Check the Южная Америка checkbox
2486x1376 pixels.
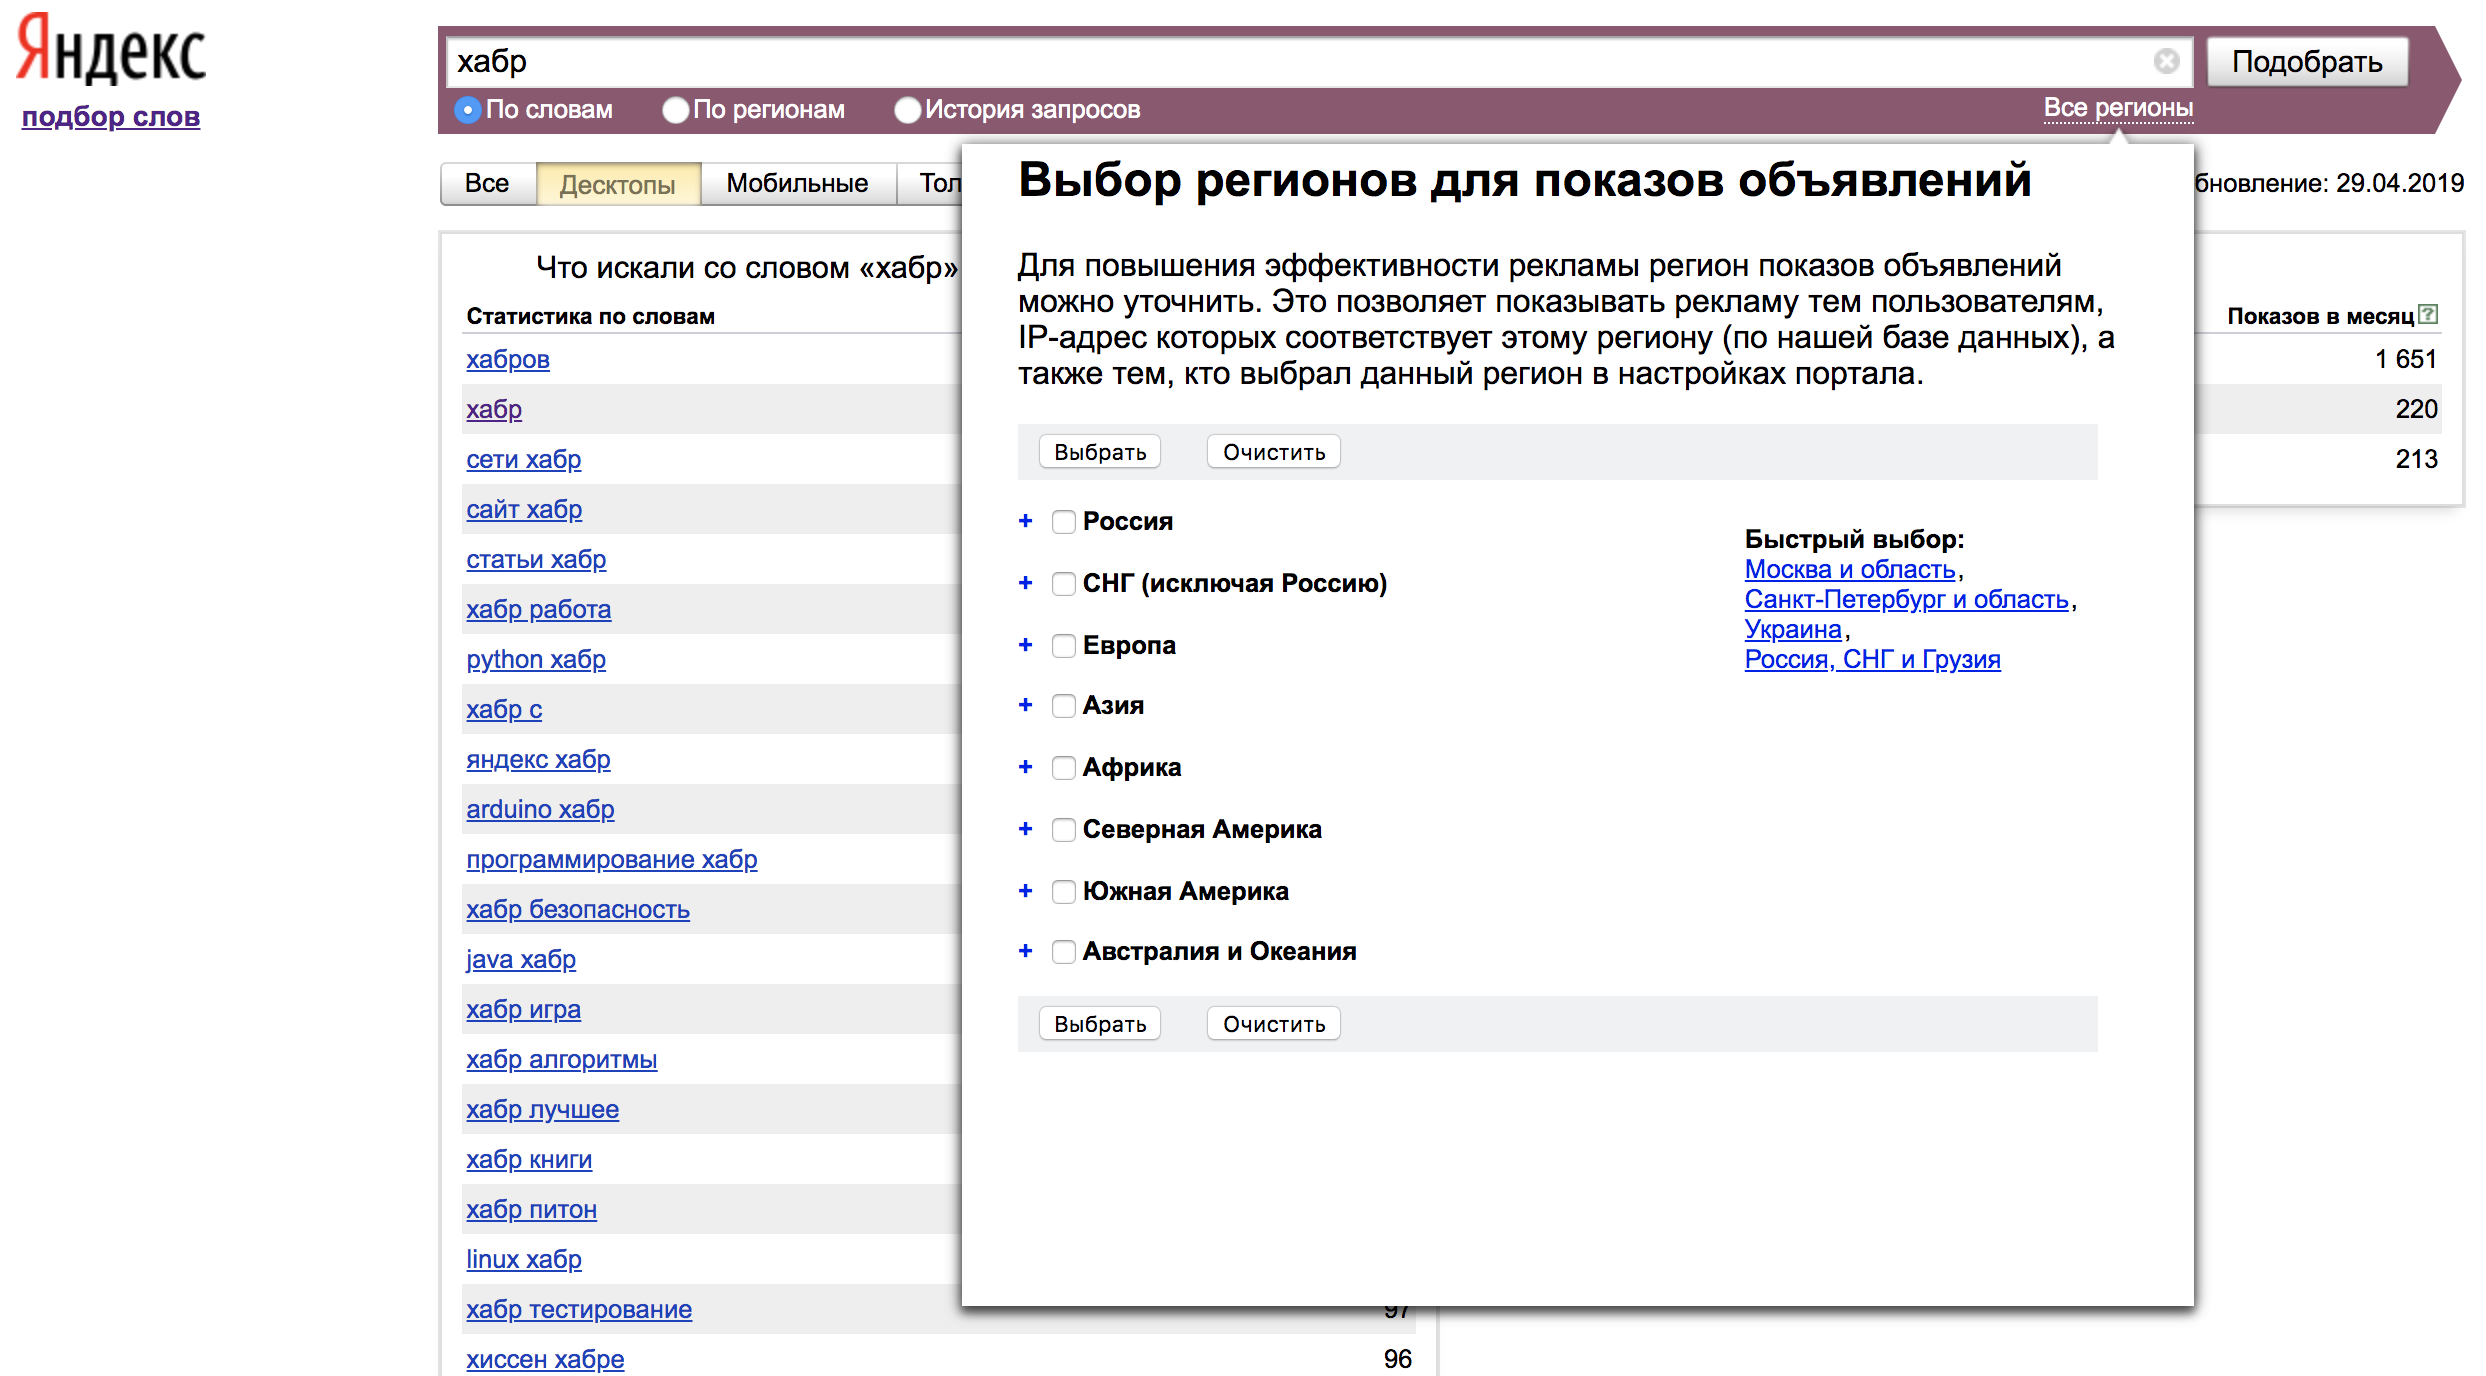pos(1064,892)
